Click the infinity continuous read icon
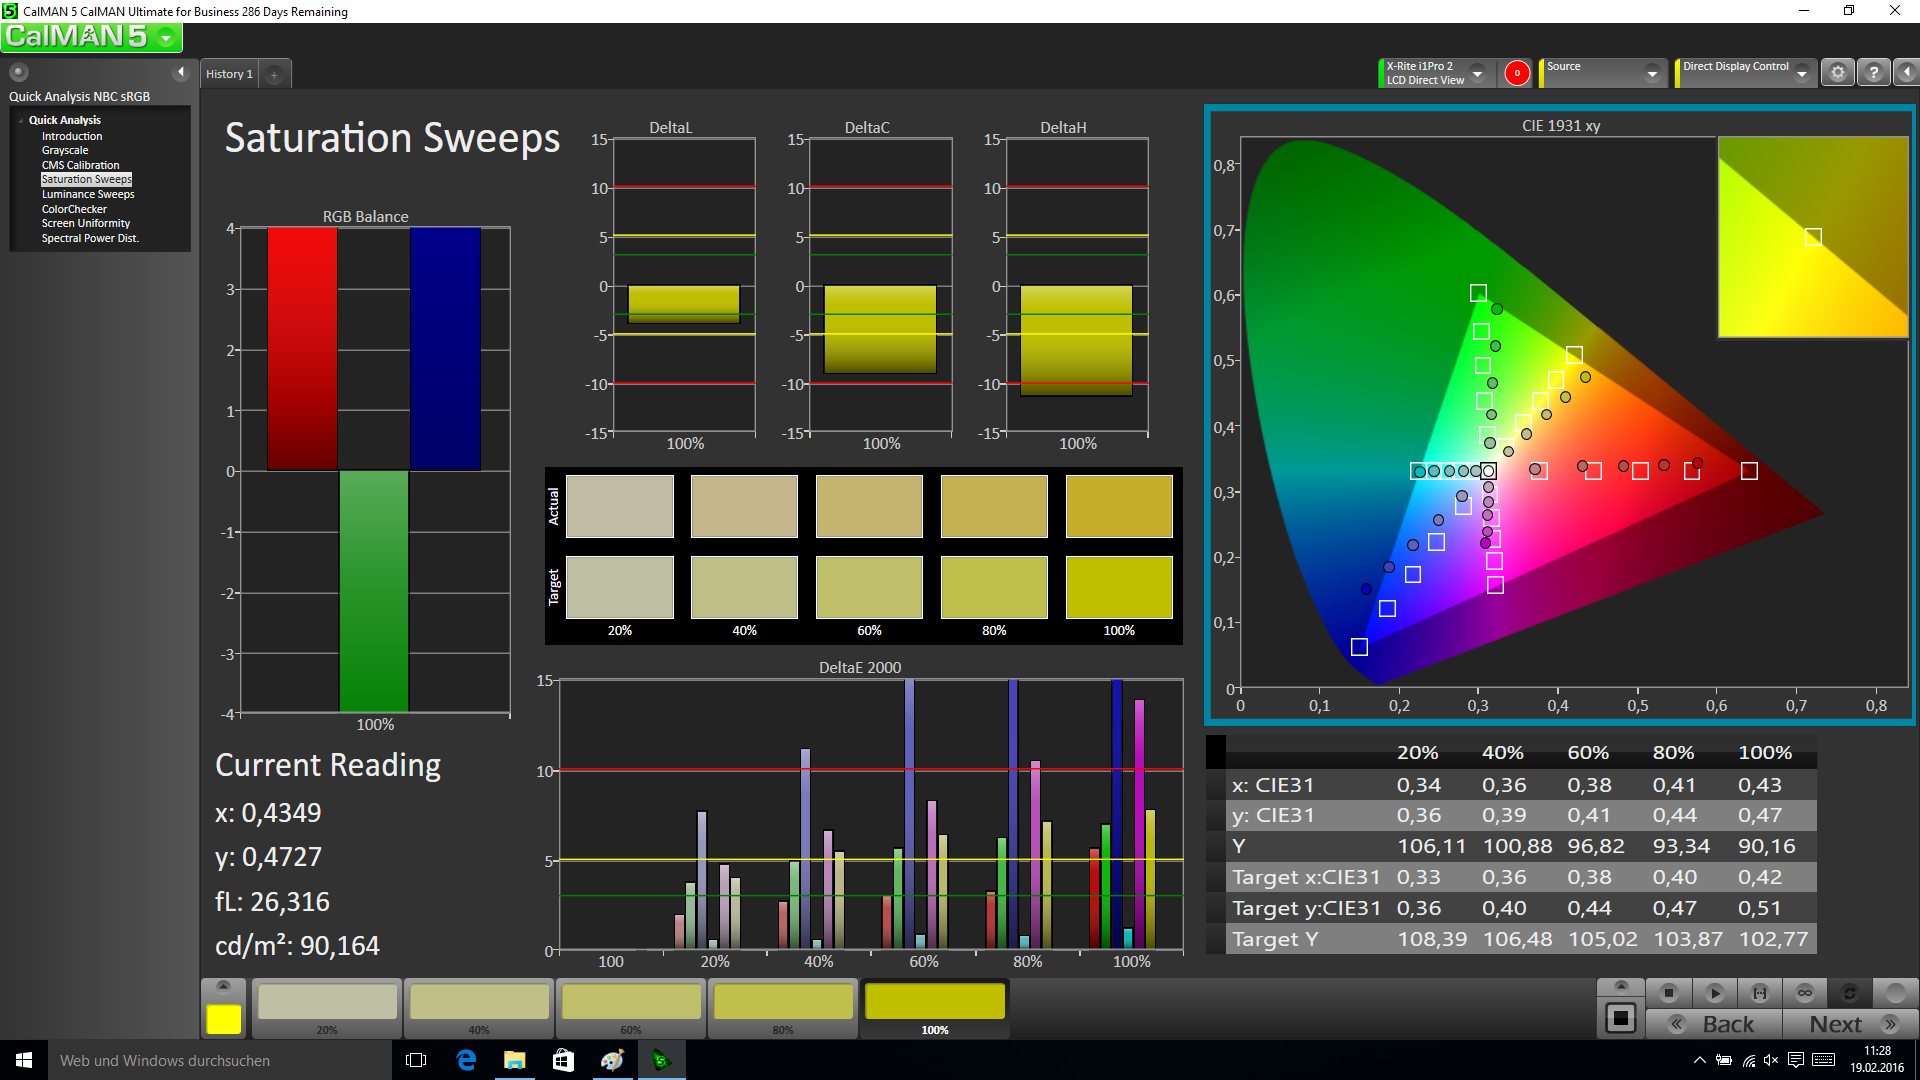 coord(1805,993)
